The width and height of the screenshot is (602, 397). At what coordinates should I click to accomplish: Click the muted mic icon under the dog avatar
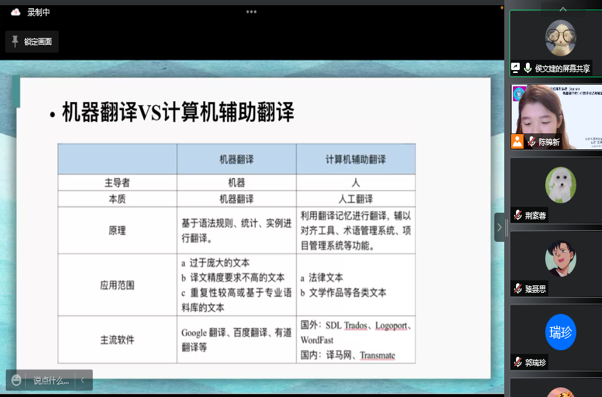[518, 215]
